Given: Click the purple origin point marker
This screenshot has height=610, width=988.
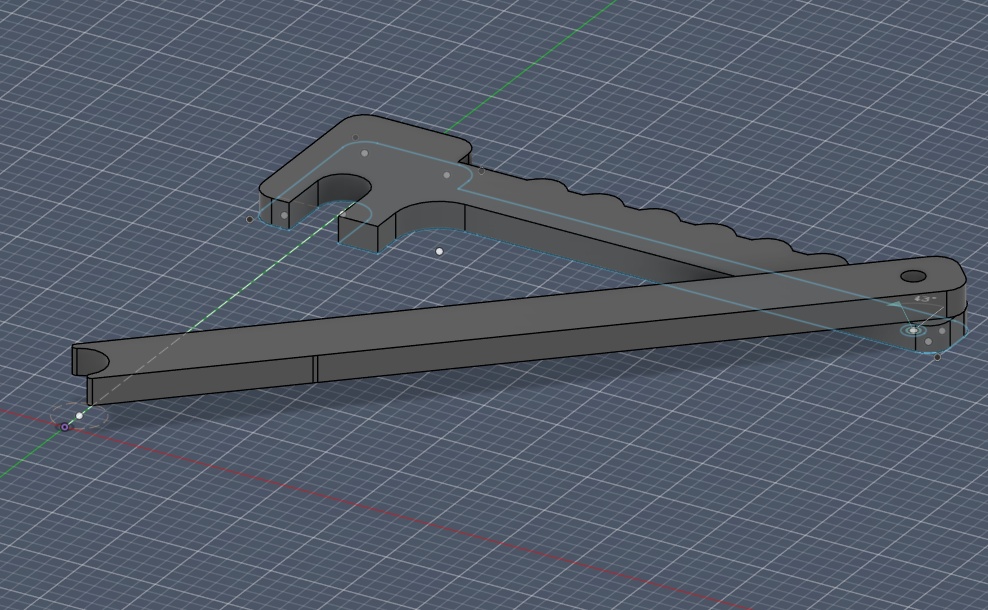Looking at the screenshot, I should pyautogui.click(x=64, y=427).
